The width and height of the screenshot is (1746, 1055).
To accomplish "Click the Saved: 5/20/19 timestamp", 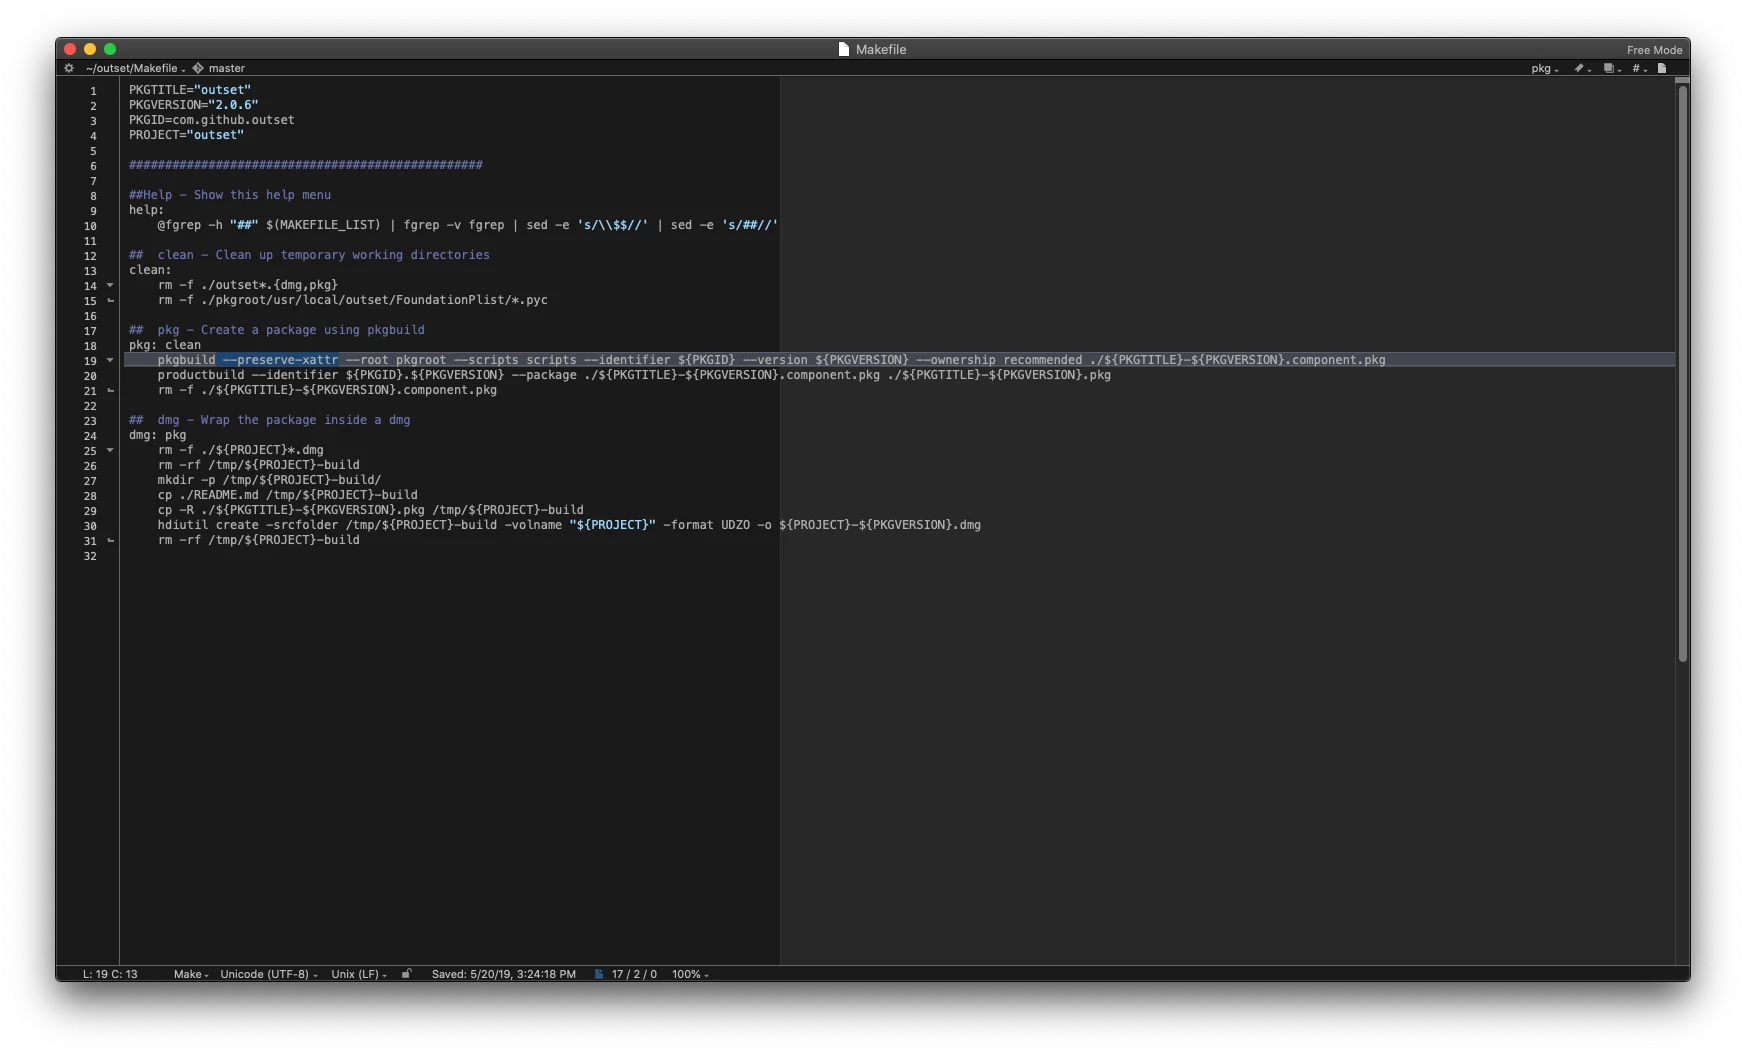I will coord(504,974).
